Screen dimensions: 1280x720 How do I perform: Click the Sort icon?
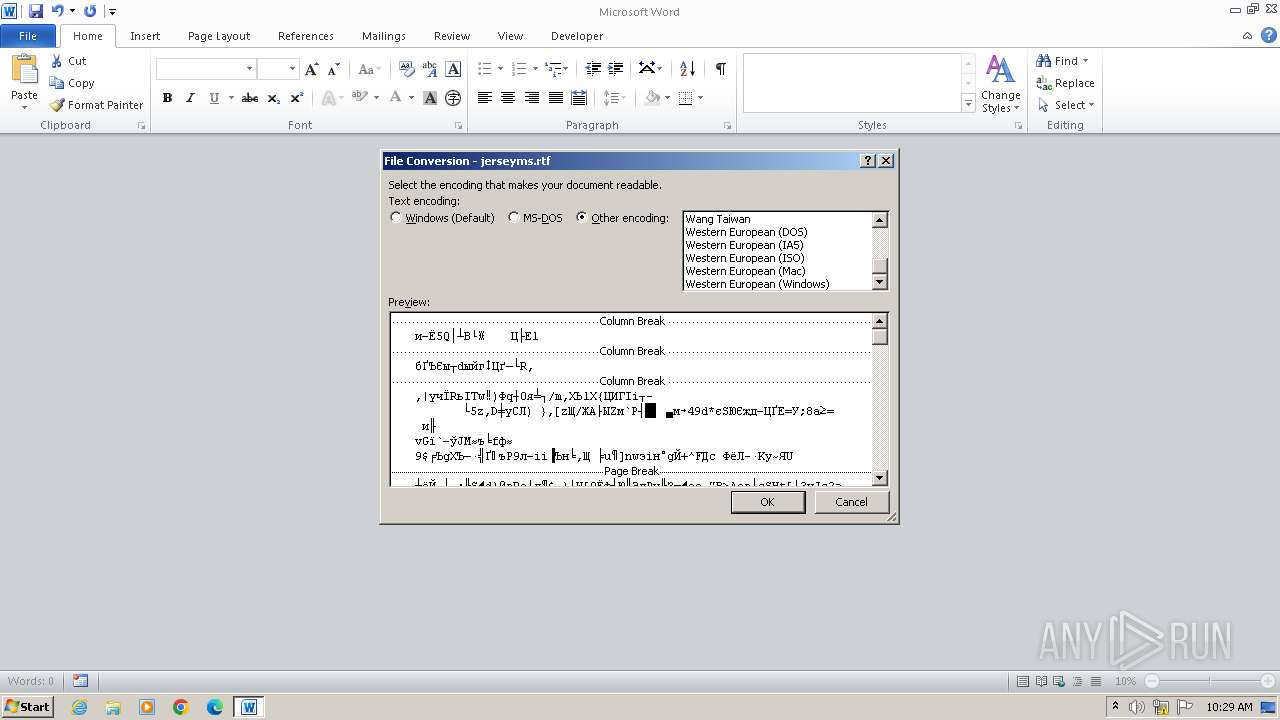point(687,69)
